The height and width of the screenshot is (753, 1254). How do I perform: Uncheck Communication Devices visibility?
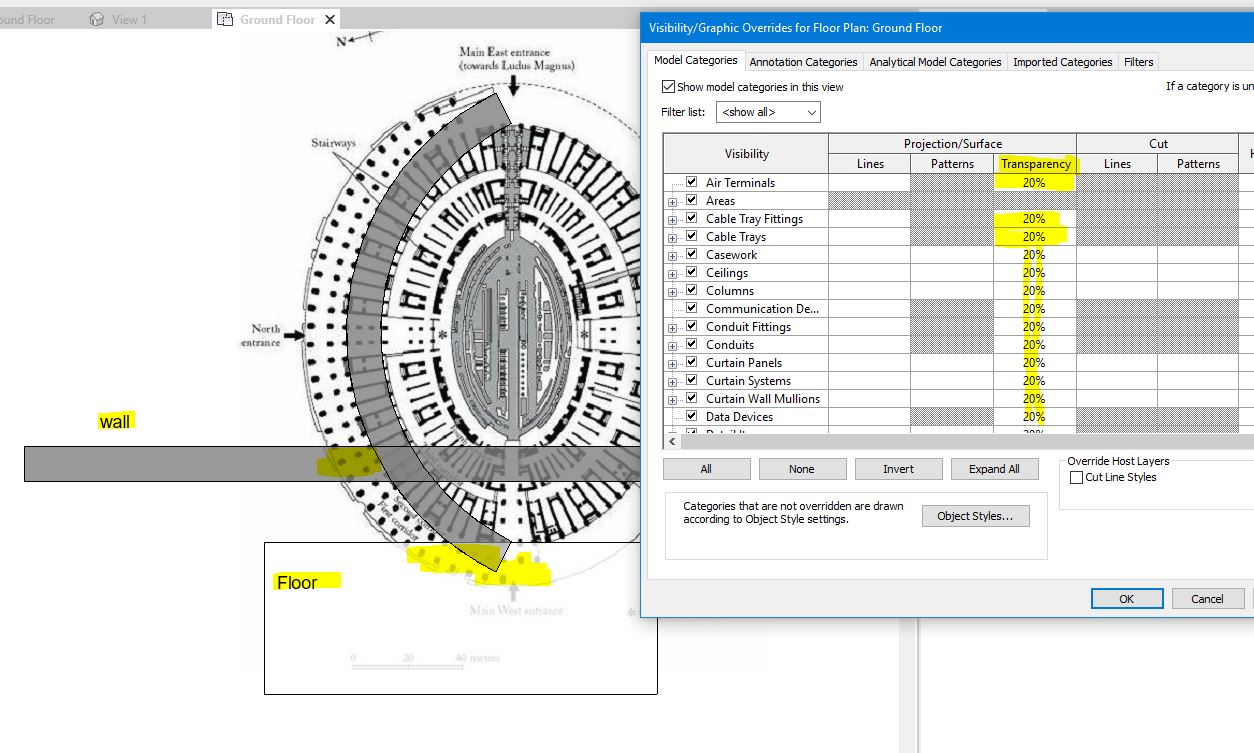coord(692,308)
